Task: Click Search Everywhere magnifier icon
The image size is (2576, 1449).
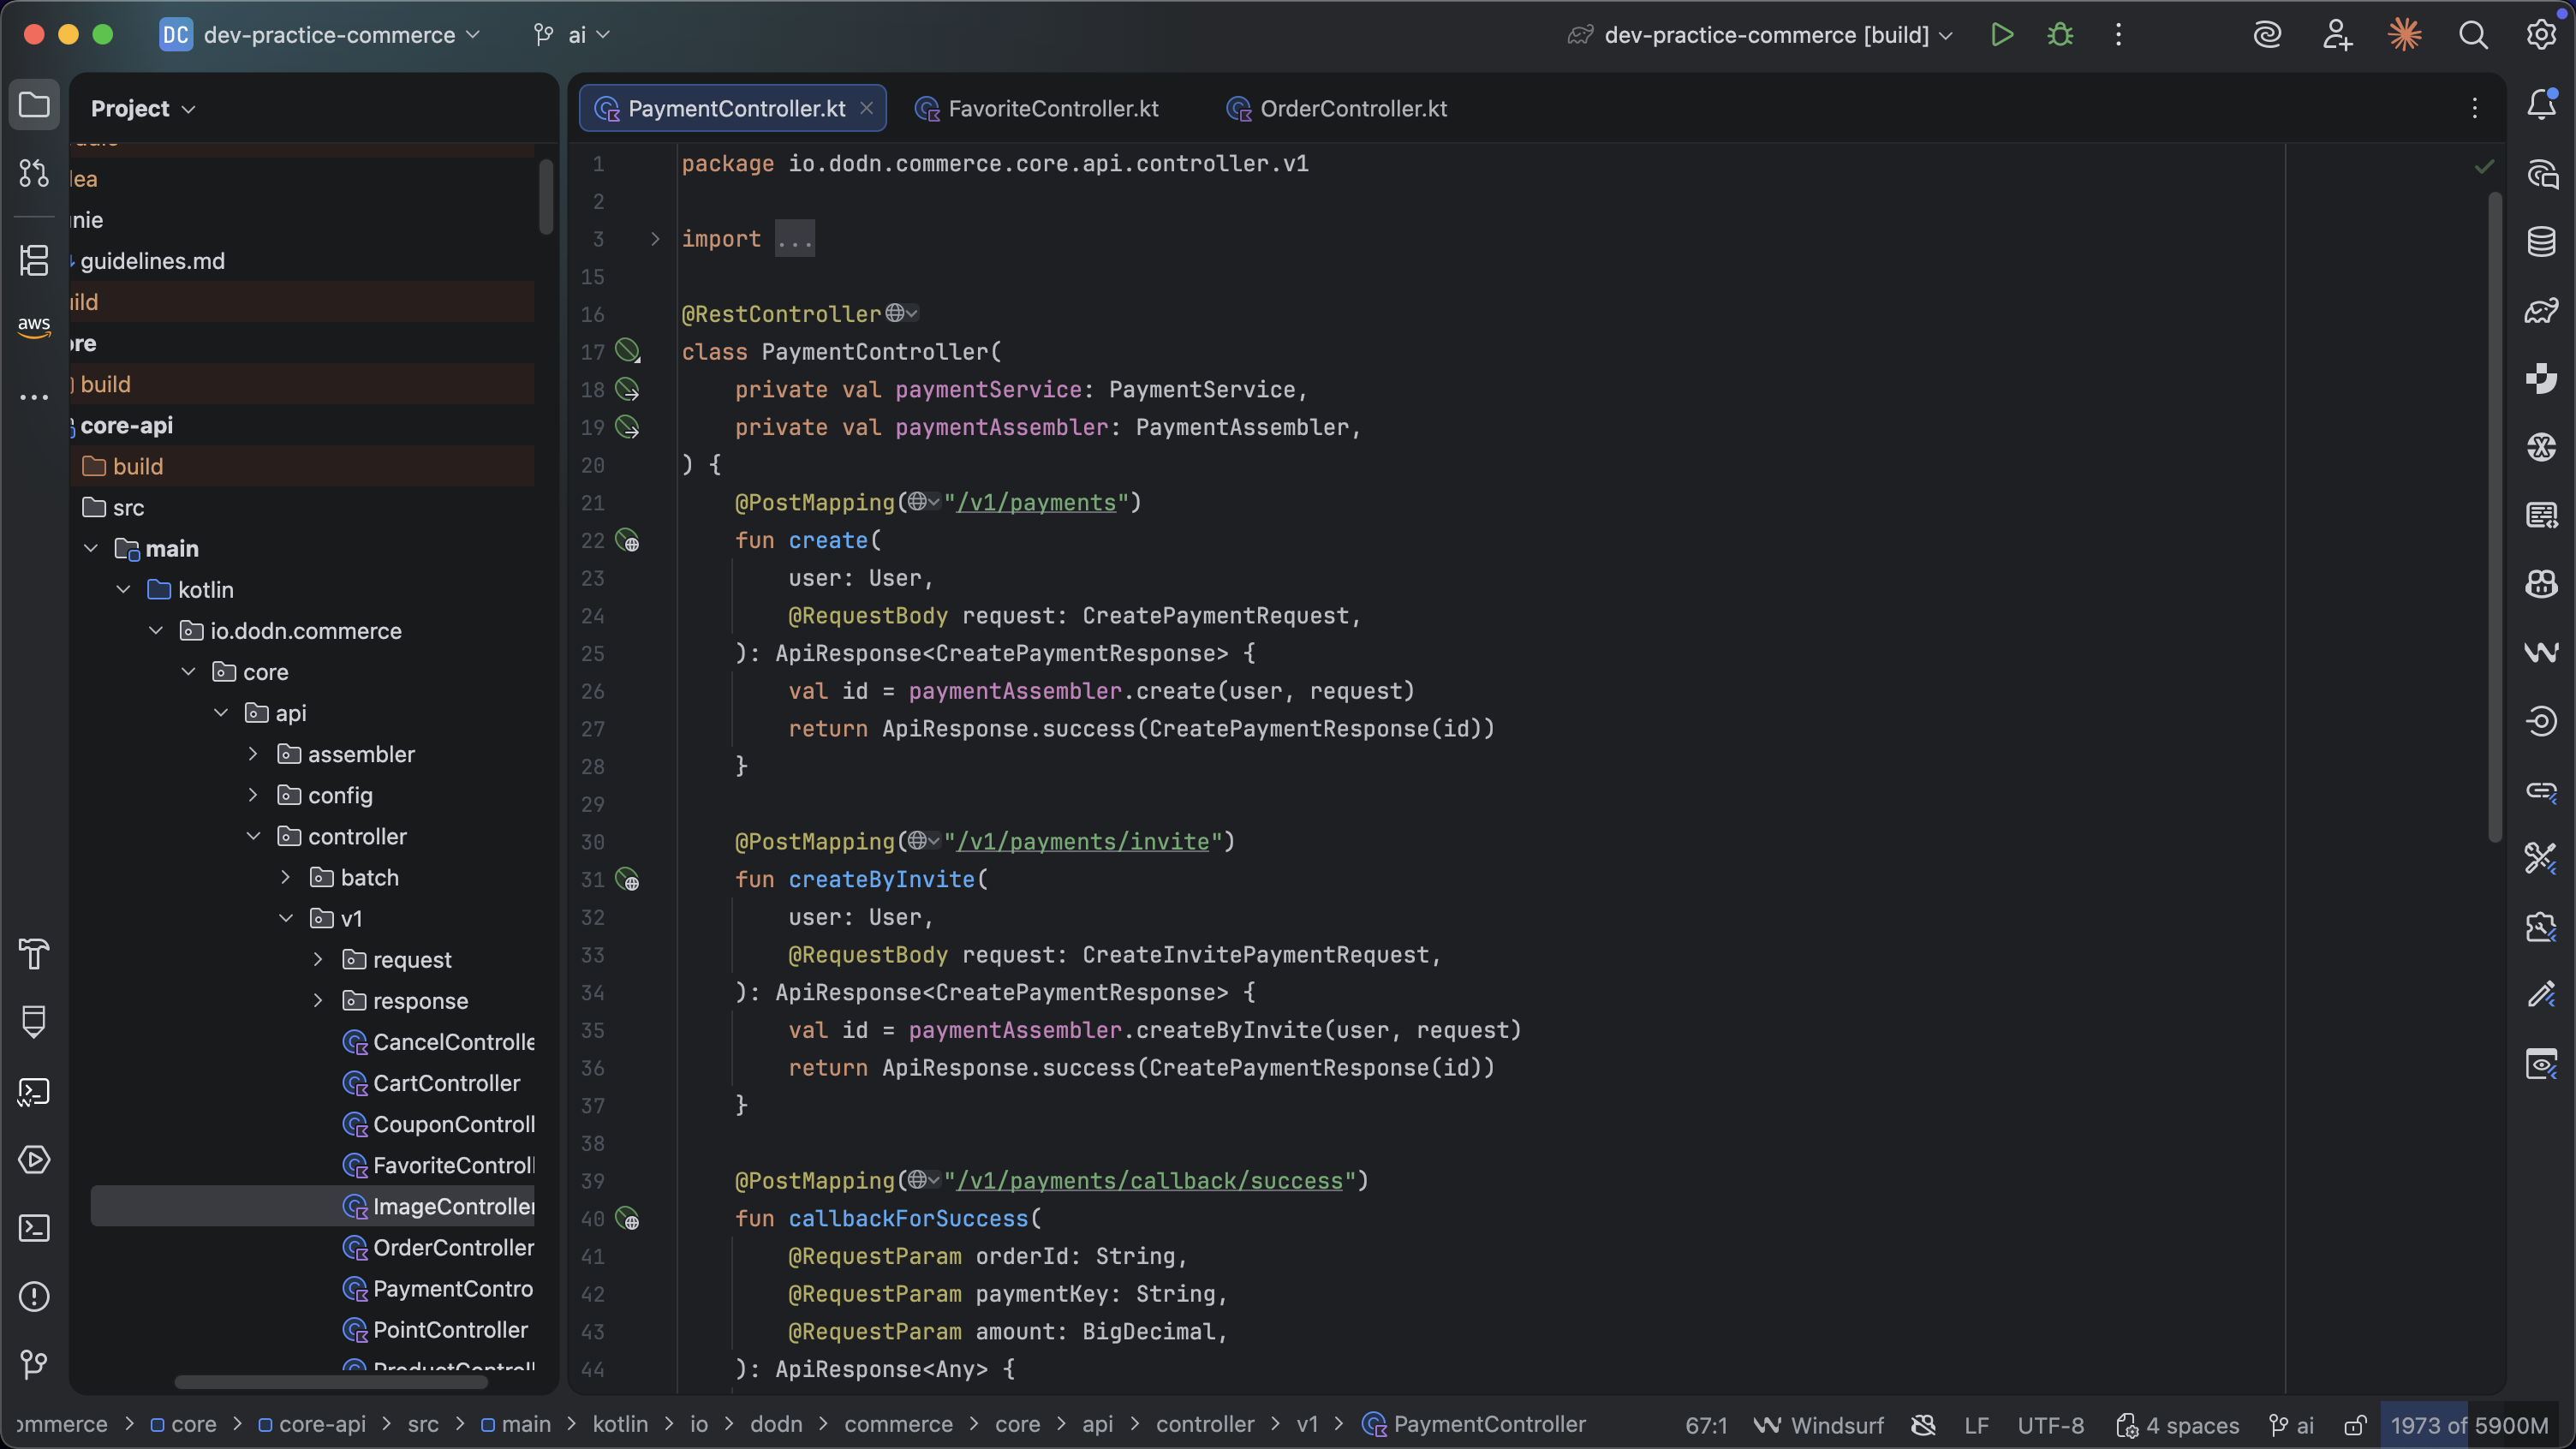Action: (x=2473, y=35)
